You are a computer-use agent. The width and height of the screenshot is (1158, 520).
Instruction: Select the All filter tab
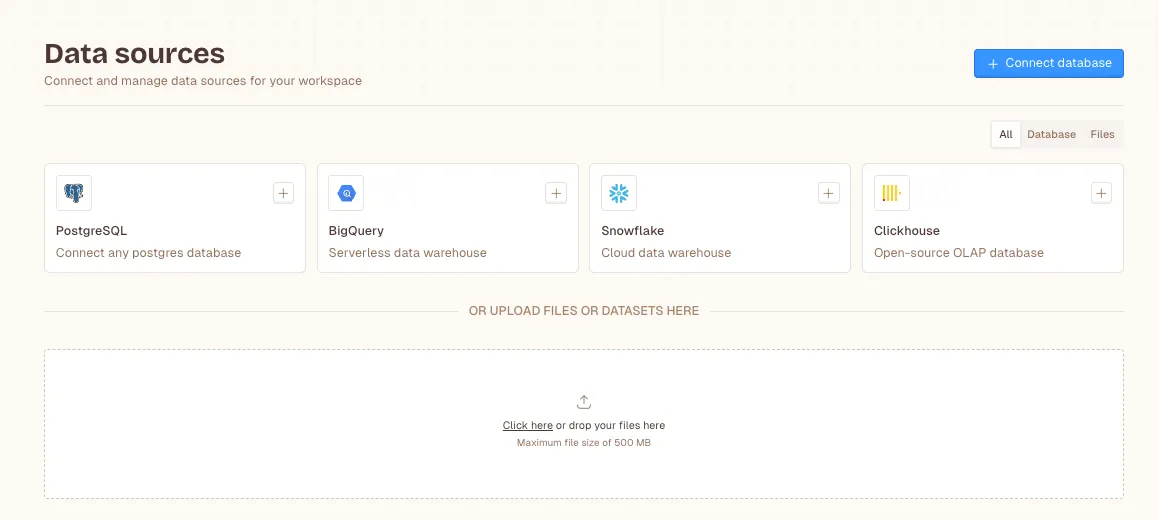pos(1006,134)
